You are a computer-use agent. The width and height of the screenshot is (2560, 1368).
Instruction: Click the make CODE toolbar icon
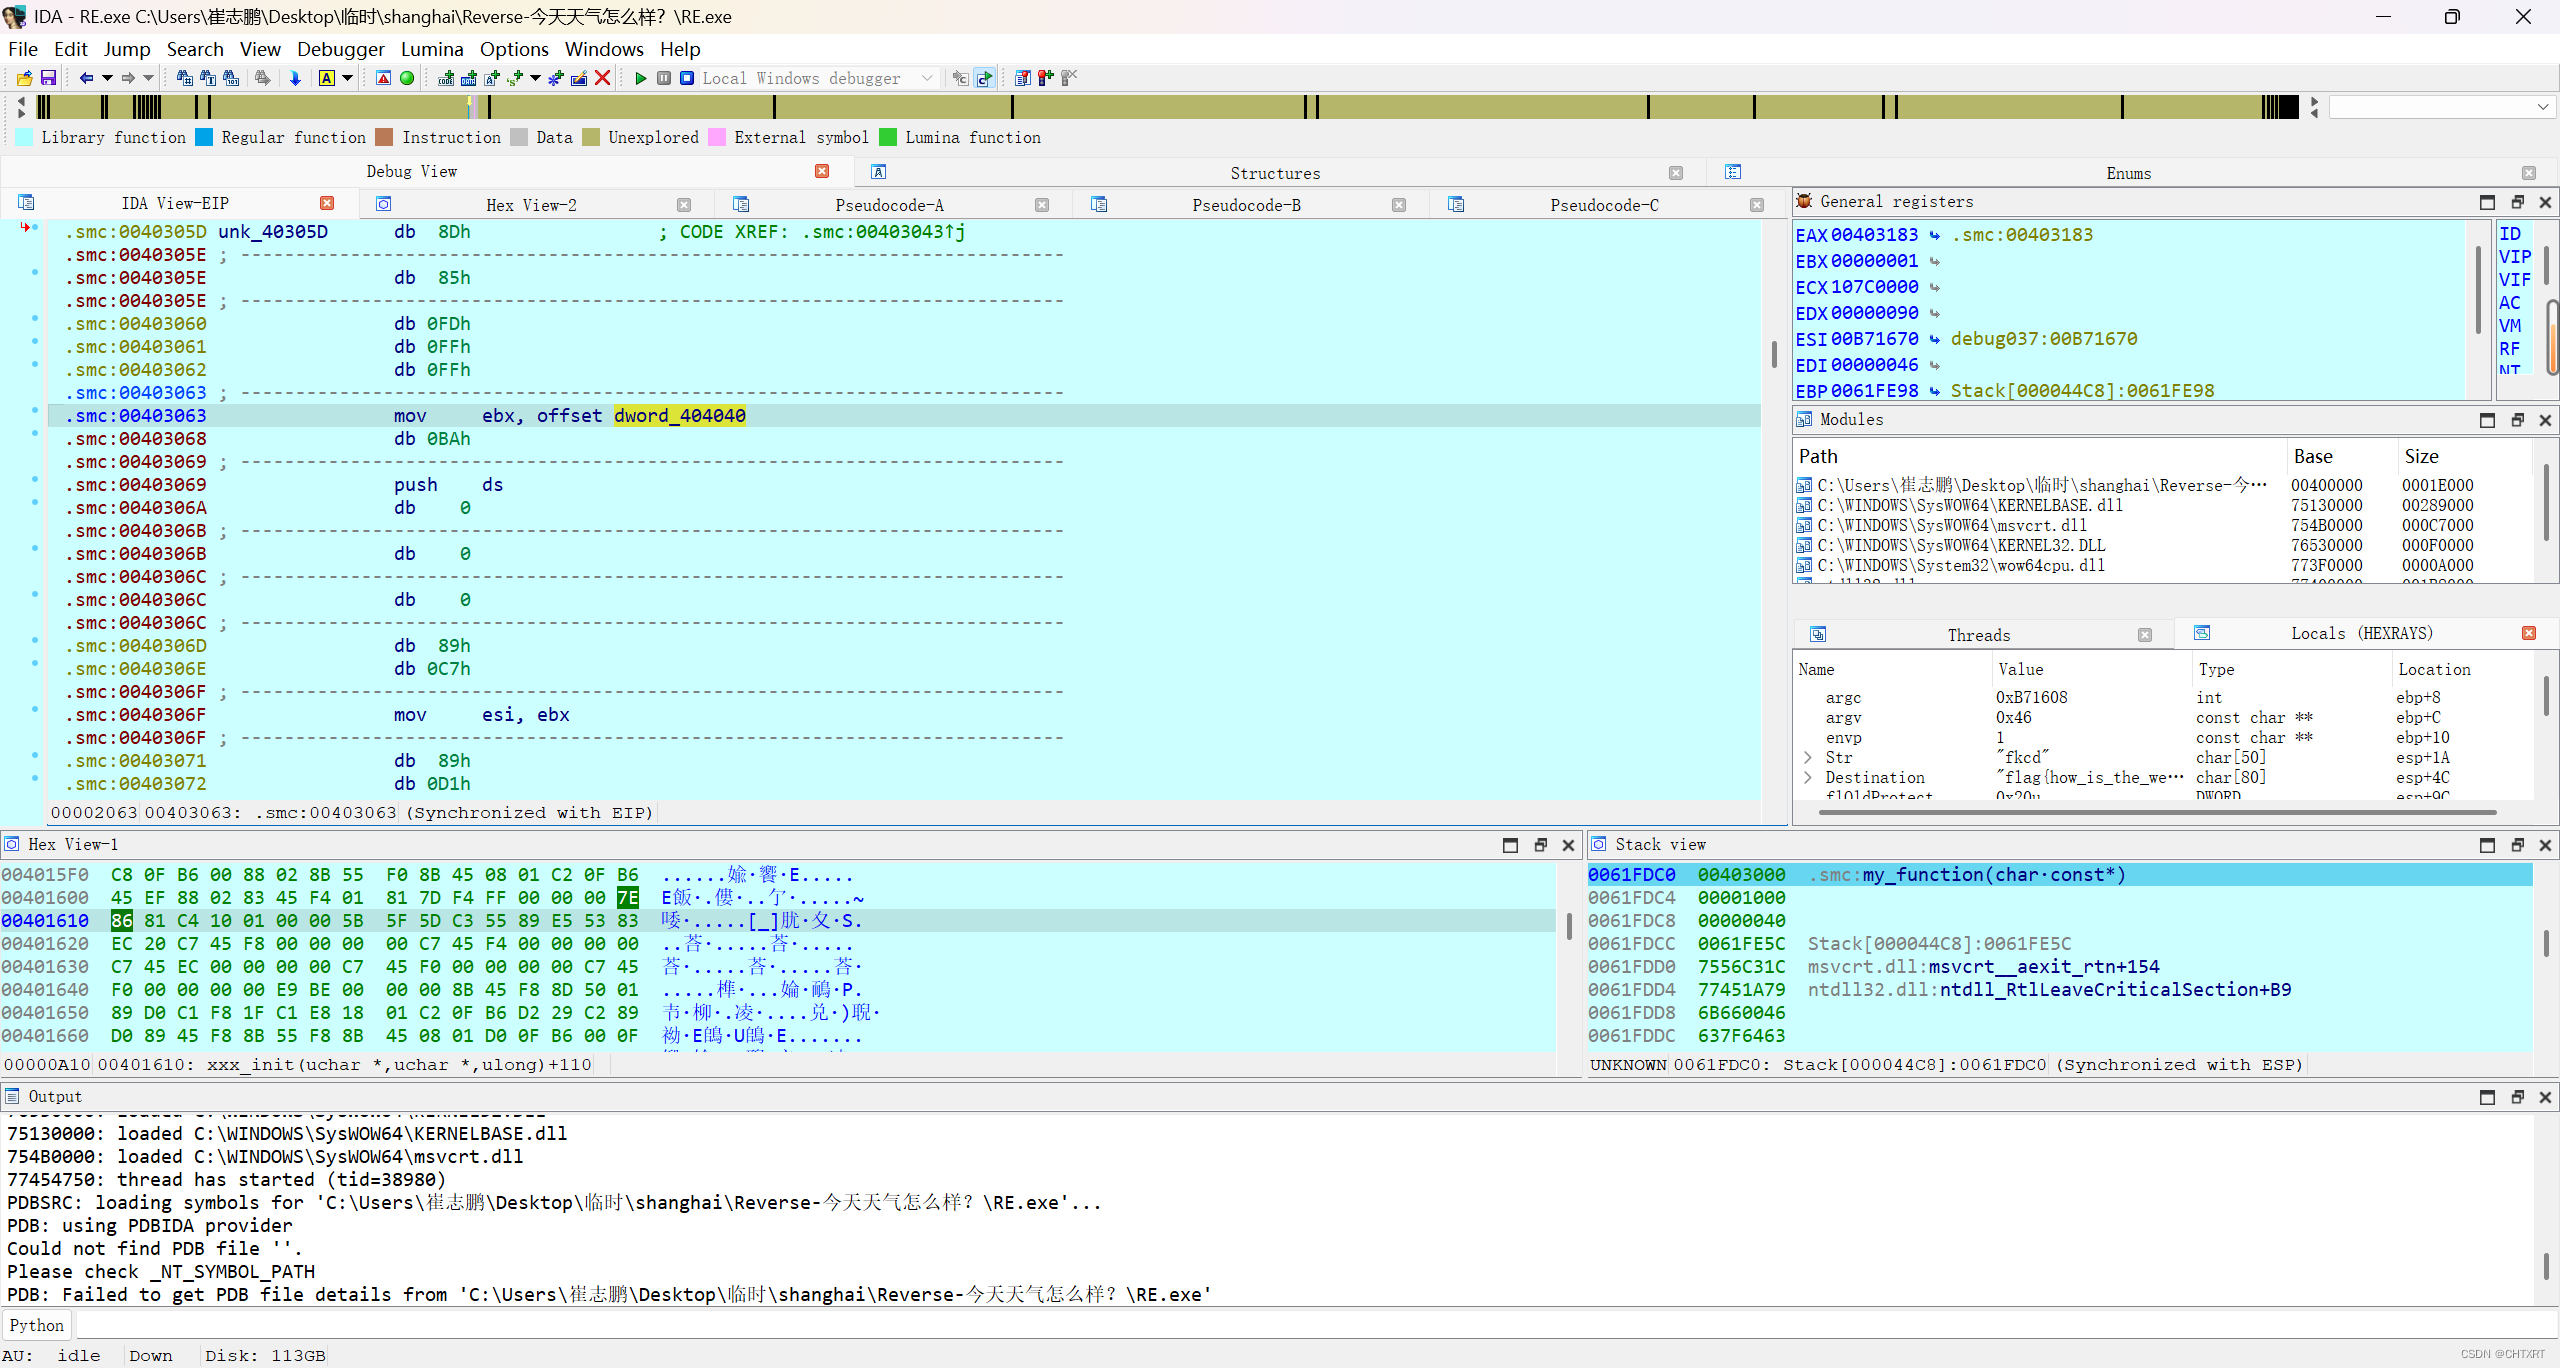point(446,78)
